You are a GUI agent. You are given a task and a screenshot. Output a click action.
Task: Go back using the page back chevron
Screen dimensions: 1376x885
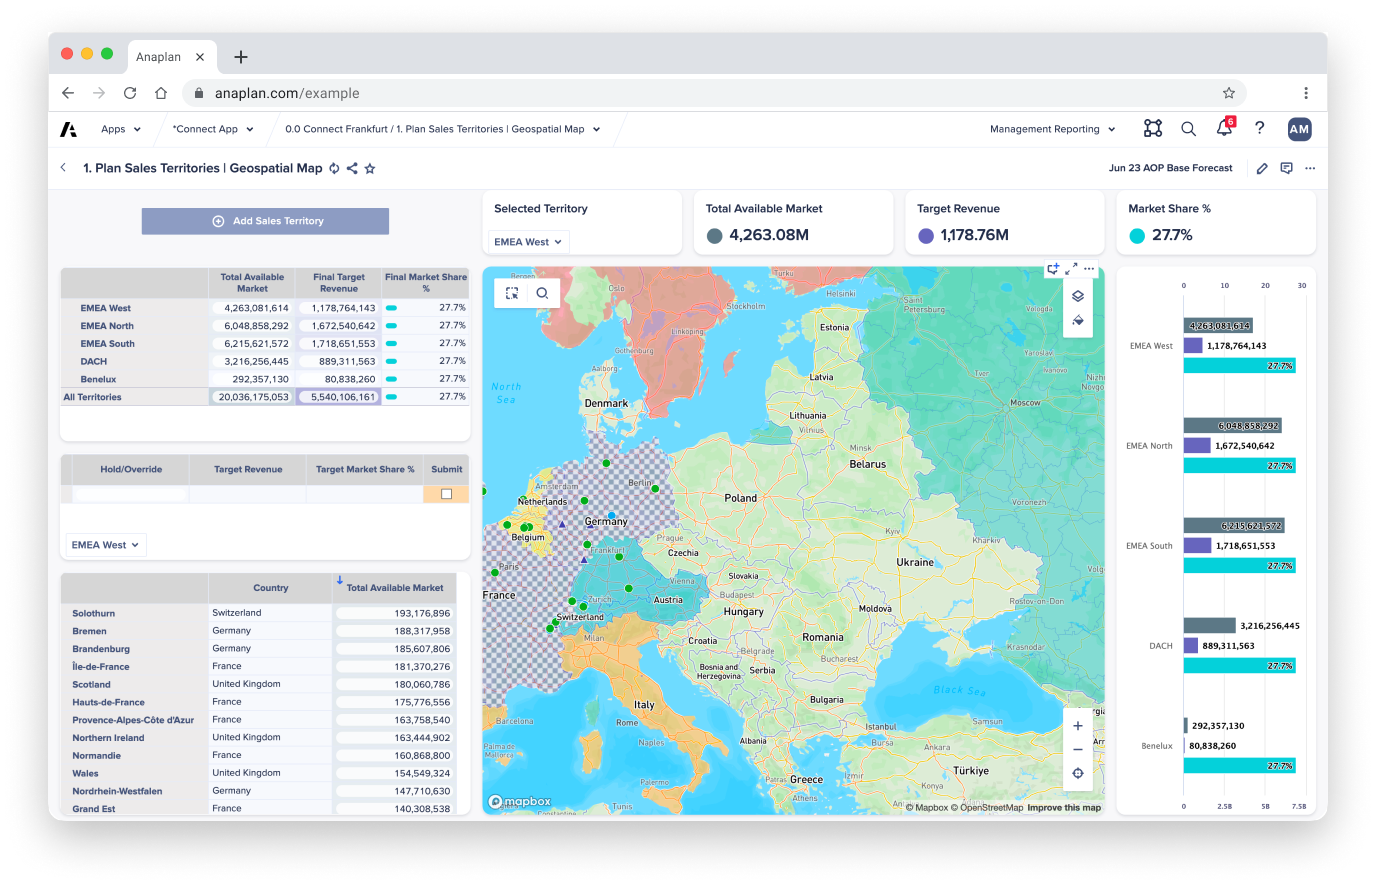[63, 168]
